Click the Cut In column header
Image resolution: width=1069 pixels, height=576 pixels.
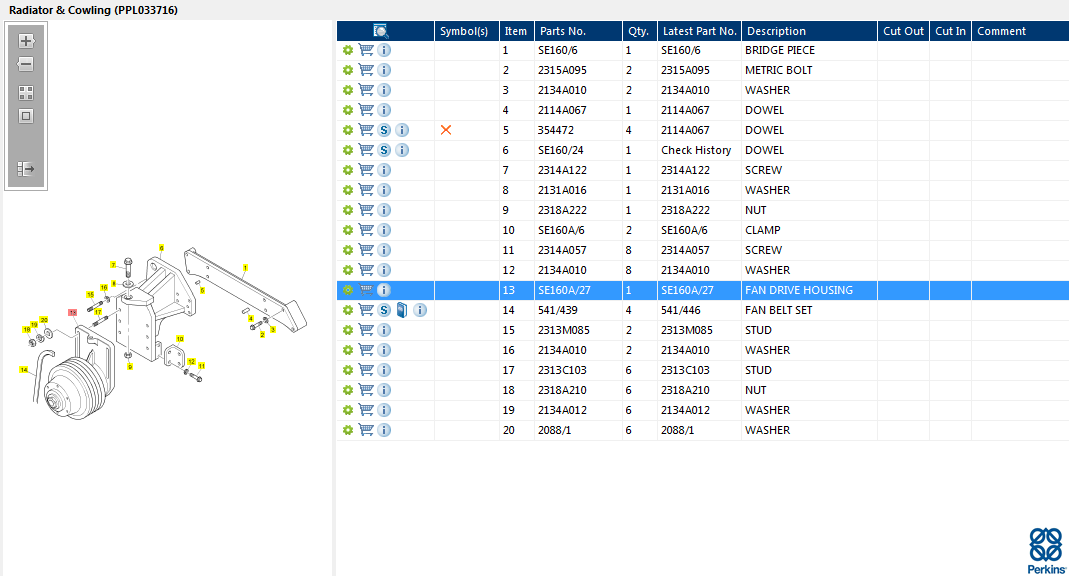coord(950,31)
